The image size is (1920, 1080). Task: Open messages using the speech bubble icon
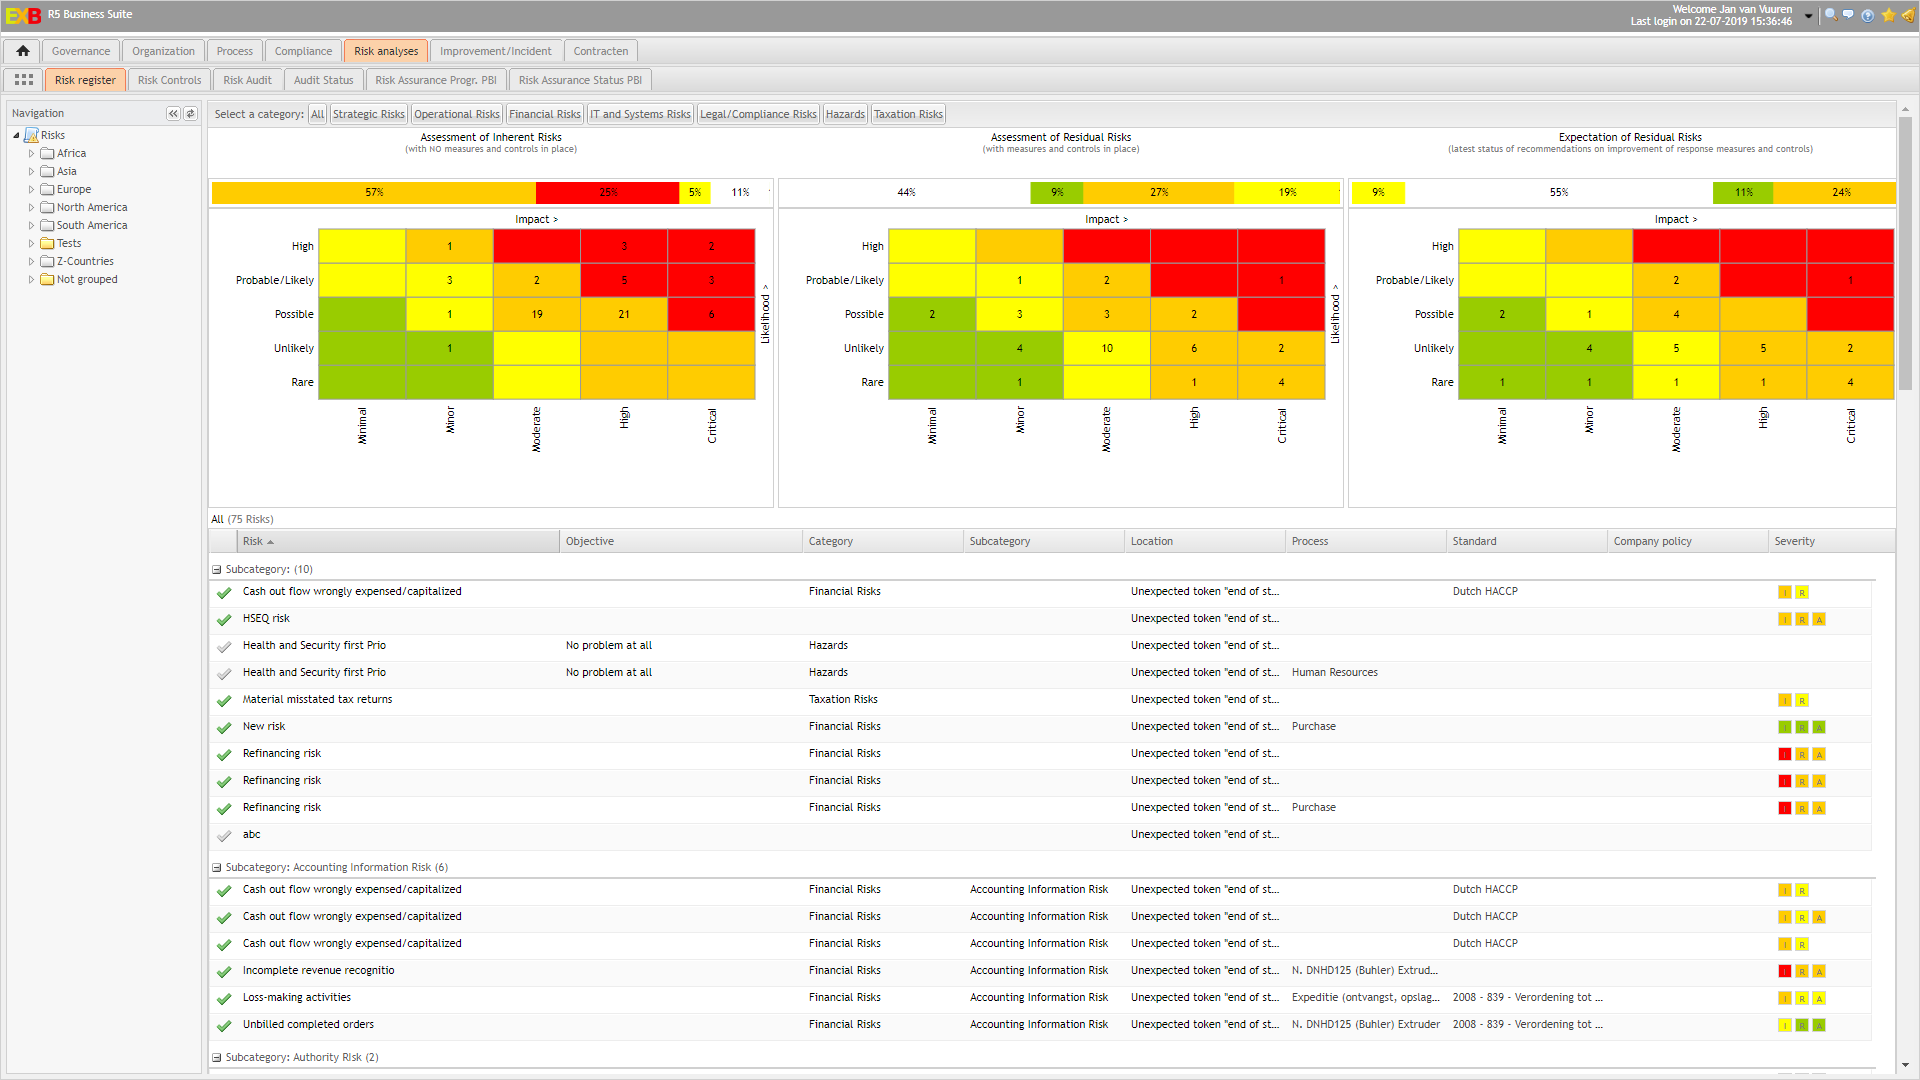1848,14
